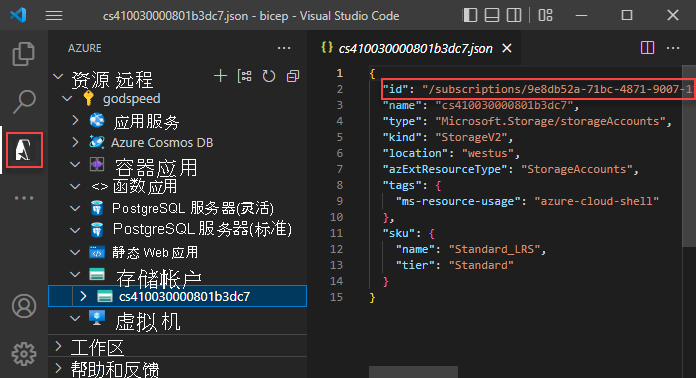Click line number 7 in gutter
The image size is (696, 378).
[x=339, y=169]
